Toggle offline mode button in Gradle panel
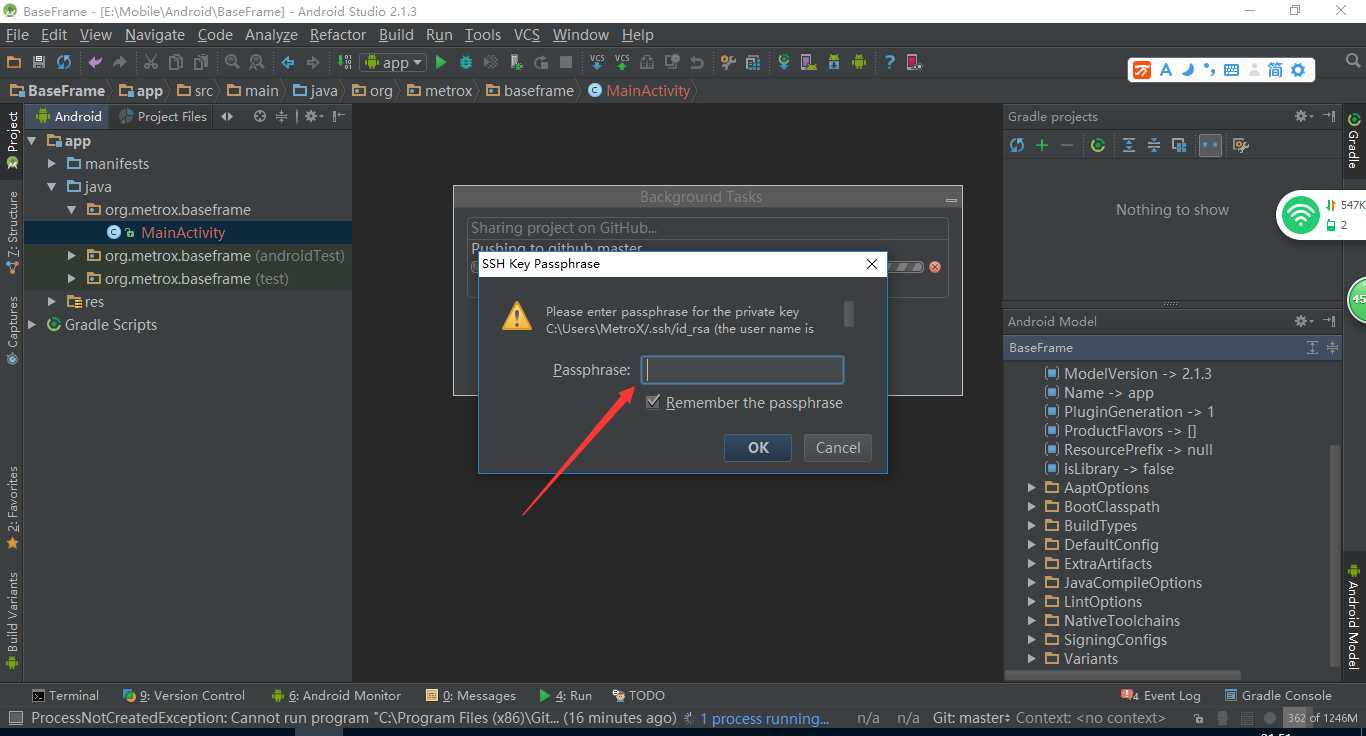 point(1210,145)
